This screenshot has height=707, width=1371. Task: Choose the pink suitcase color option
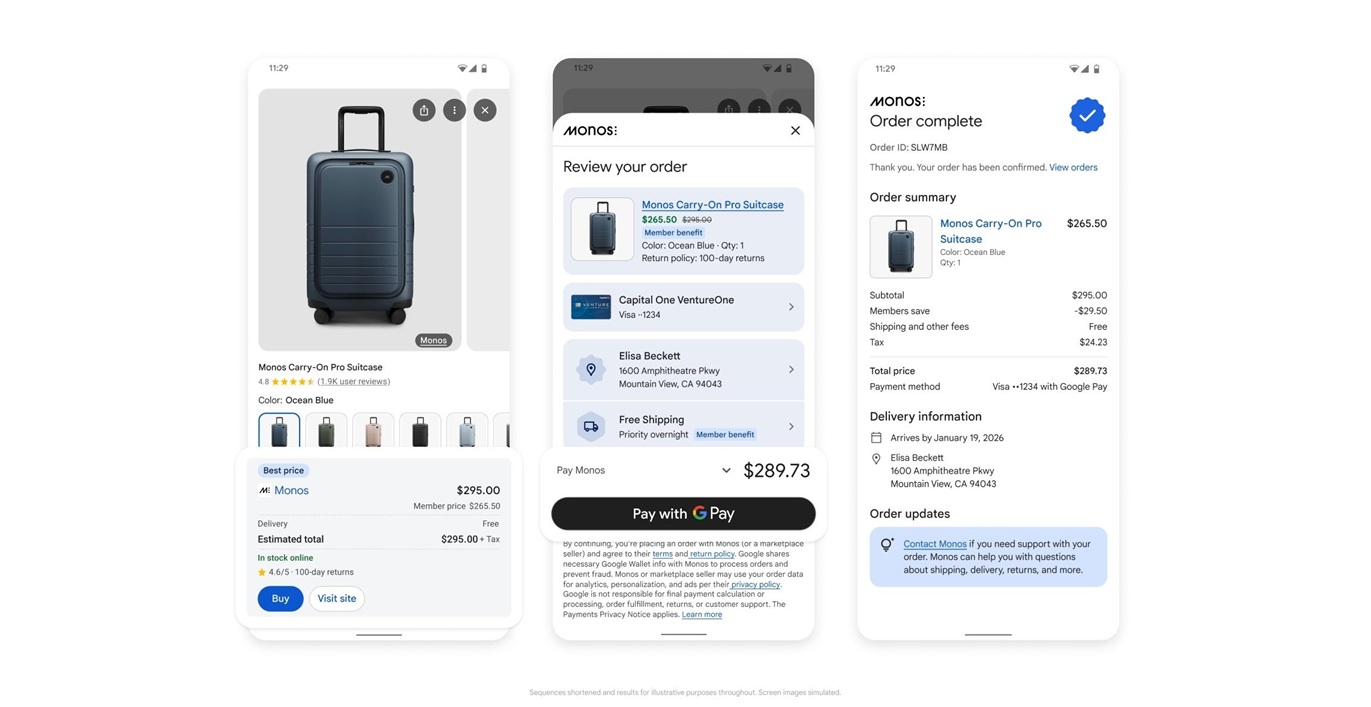click(x=373, y=430)
